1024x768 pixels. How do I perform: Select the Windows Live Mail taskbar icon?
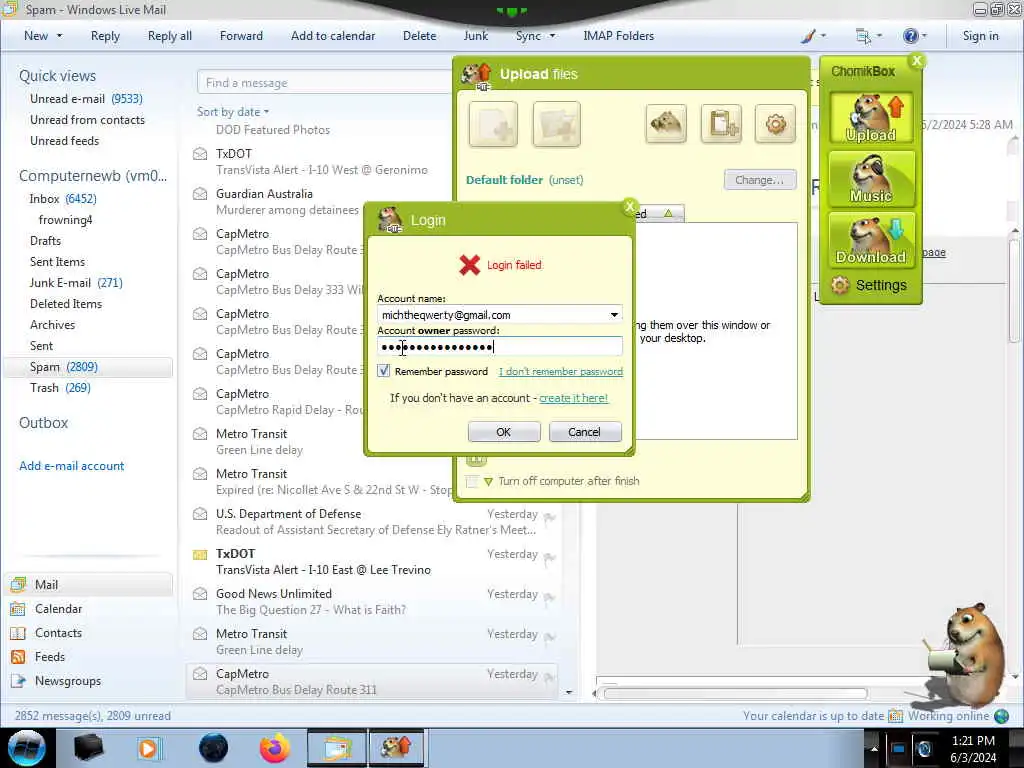click(x=336, y=748)
